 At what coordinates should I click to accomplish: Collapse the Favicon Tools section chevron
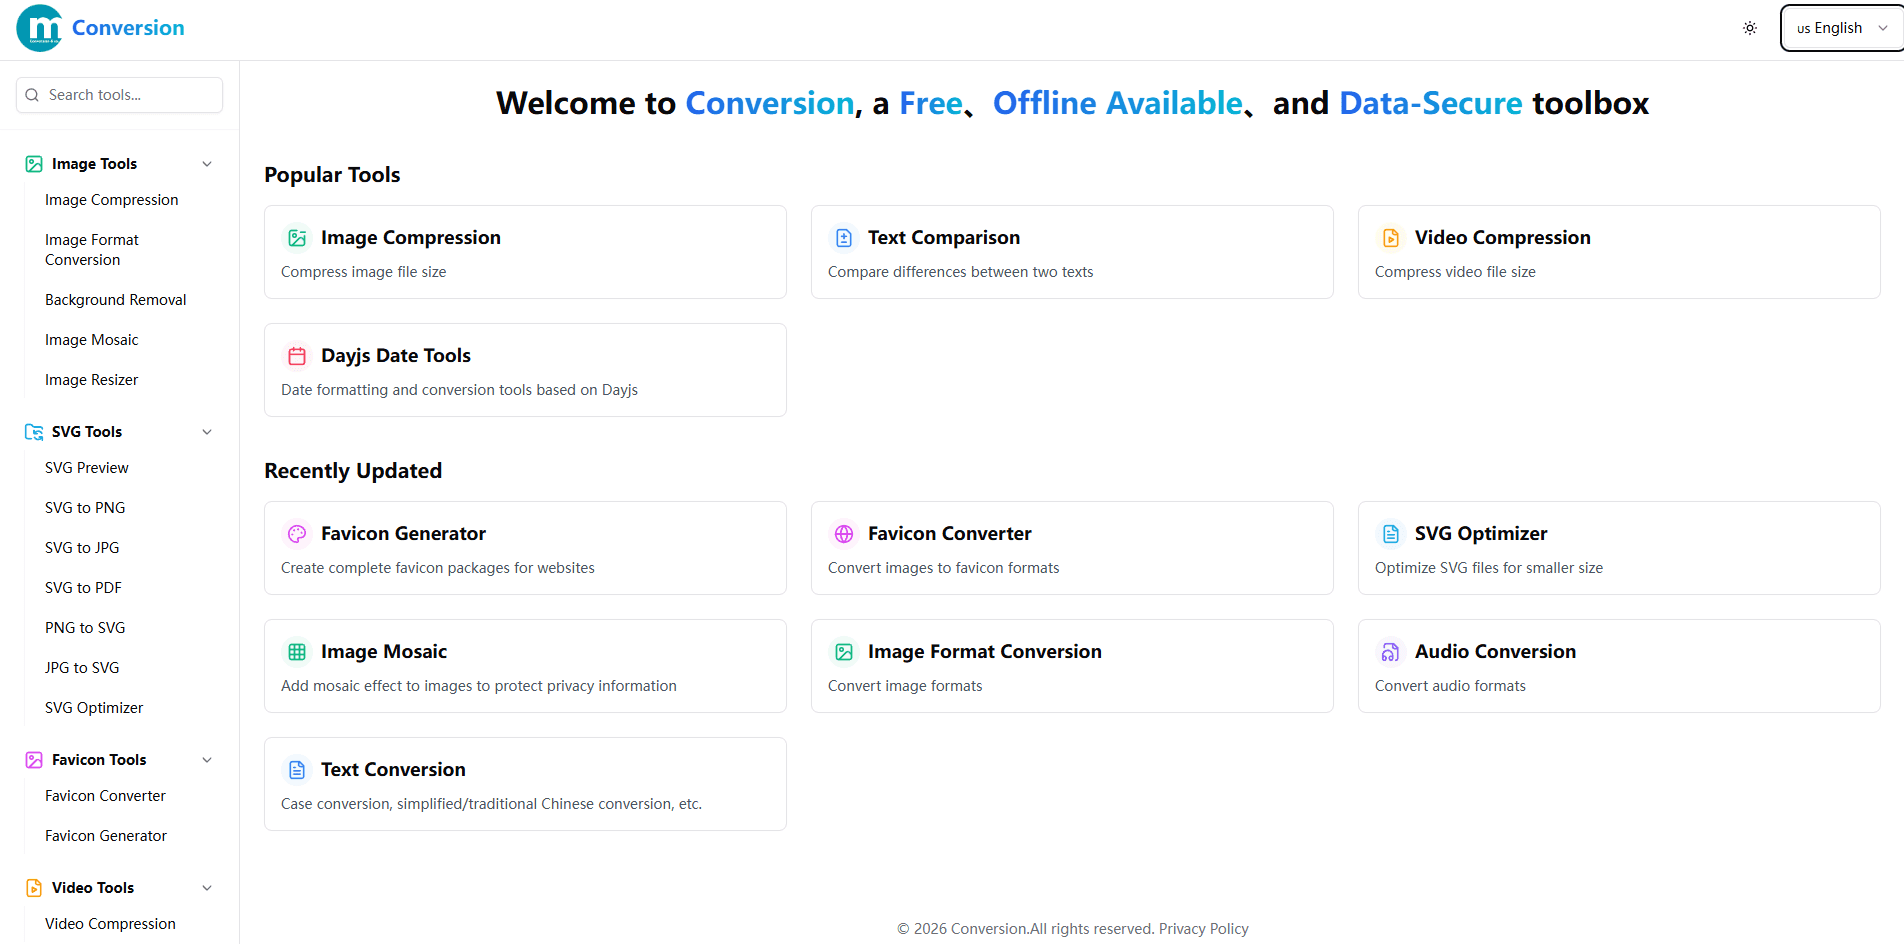[207, 760]
